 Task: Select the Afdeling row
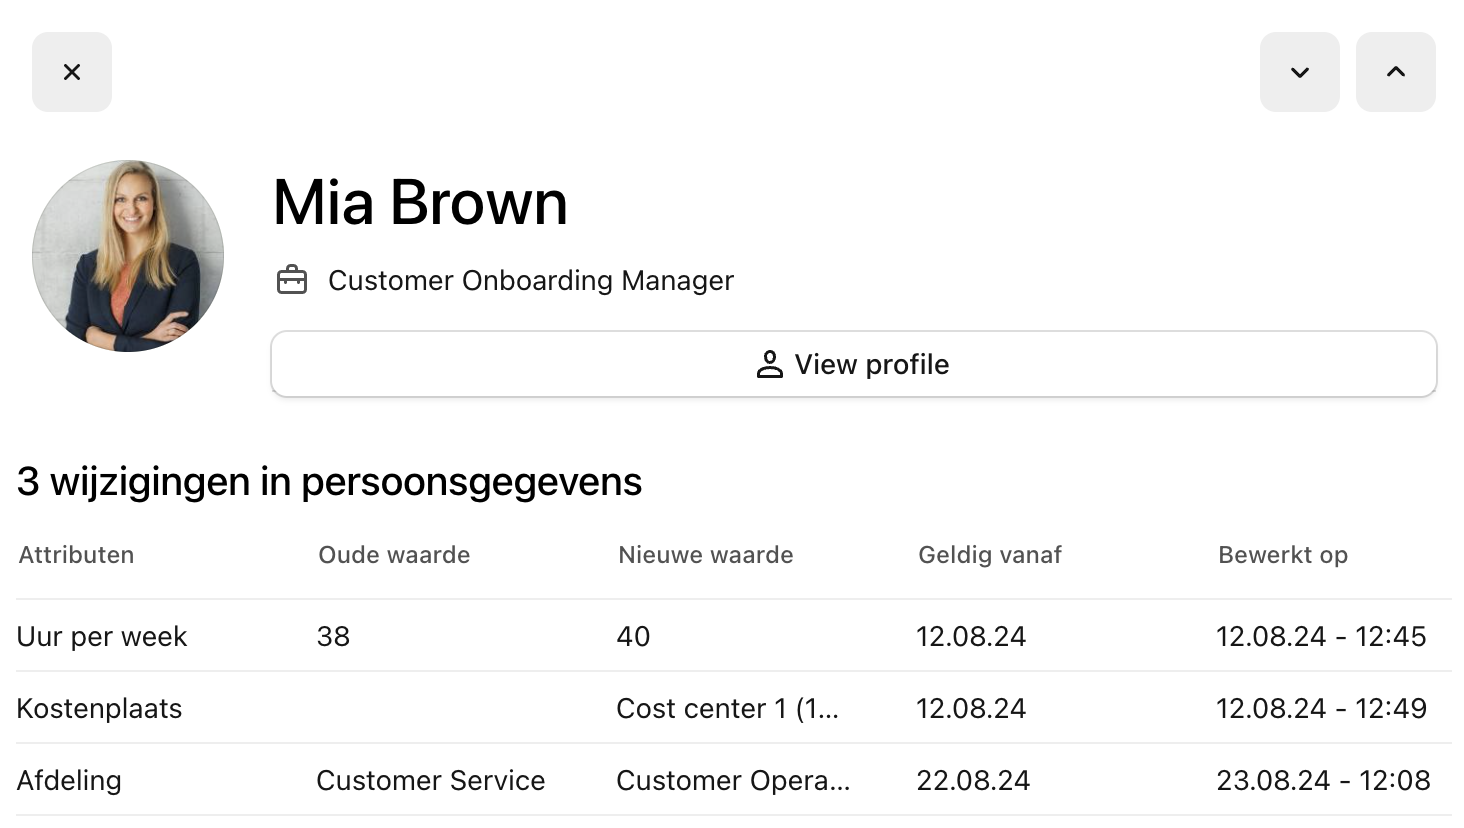pos(69,780)
